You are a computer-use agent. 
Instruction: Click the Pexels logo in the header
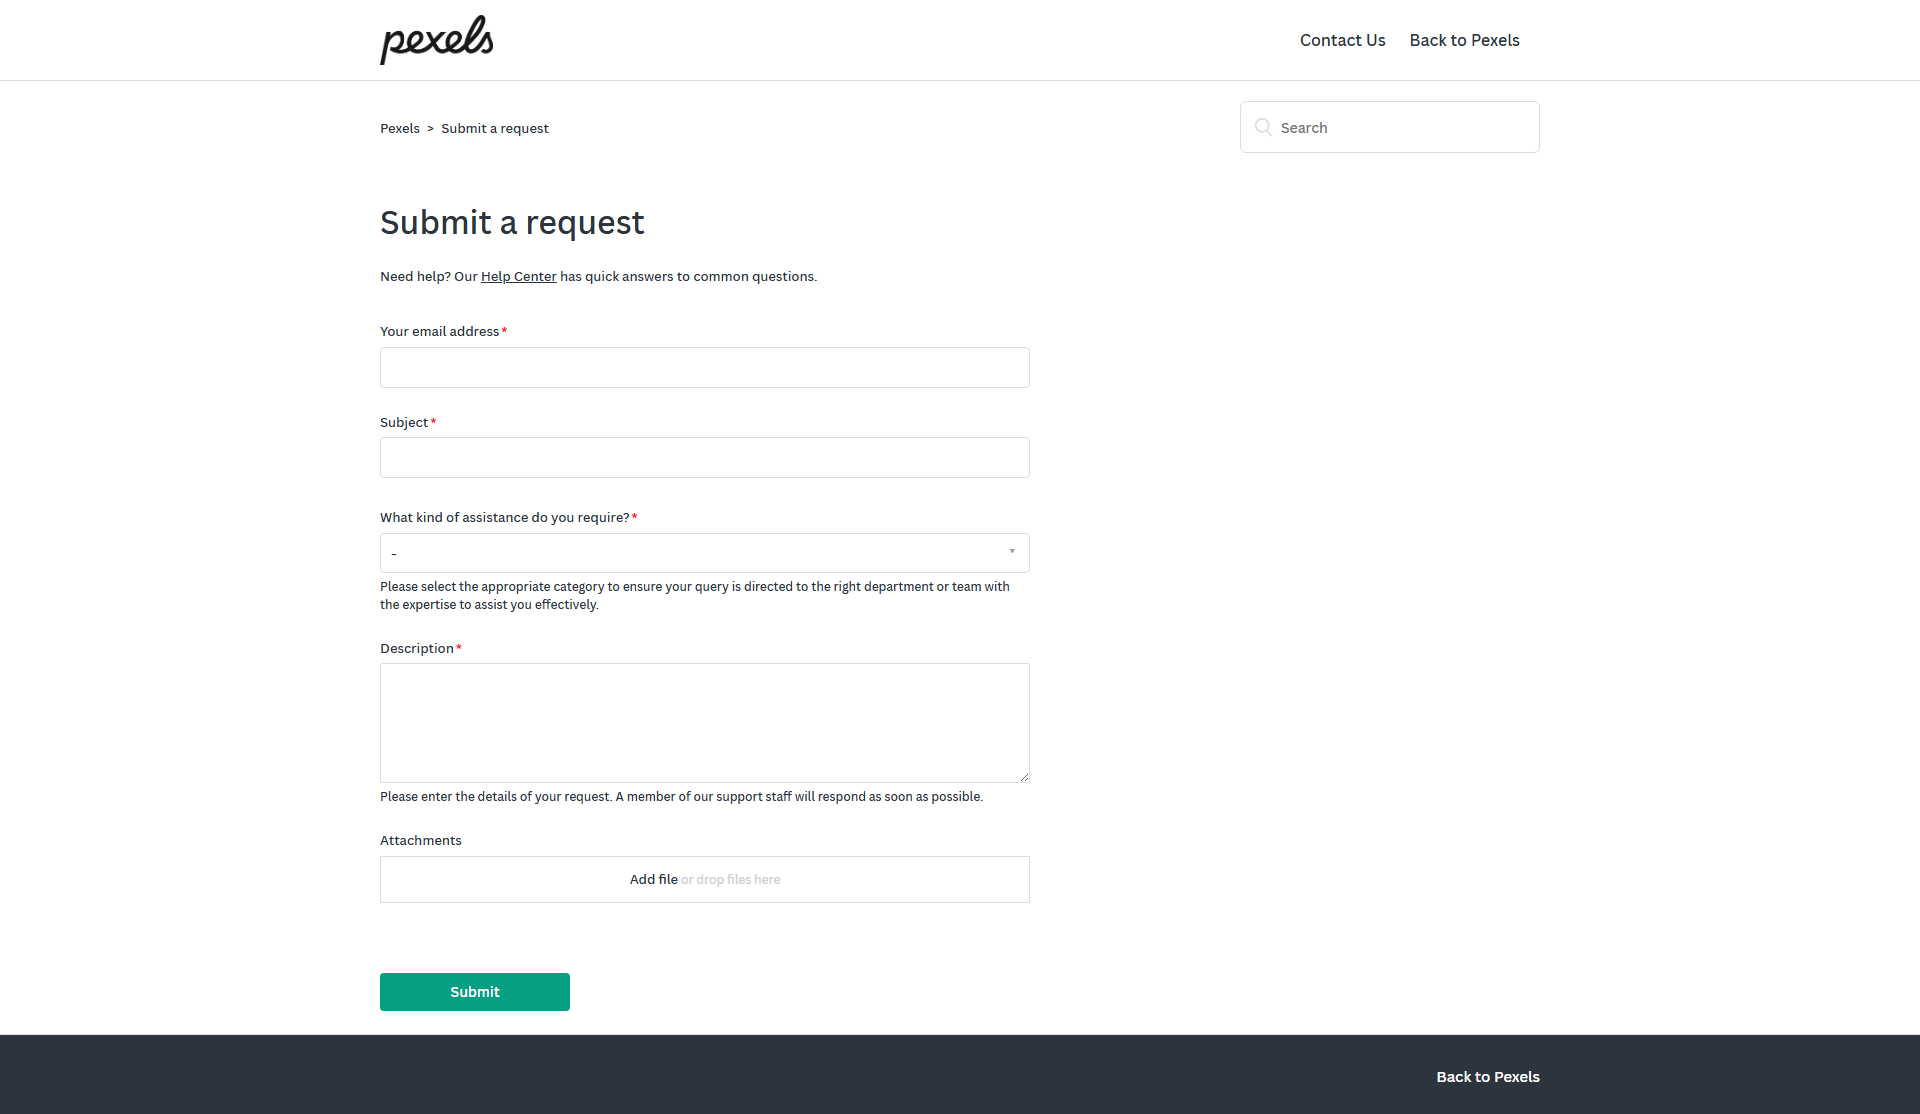pyautogui.click(x=437, y=40)
